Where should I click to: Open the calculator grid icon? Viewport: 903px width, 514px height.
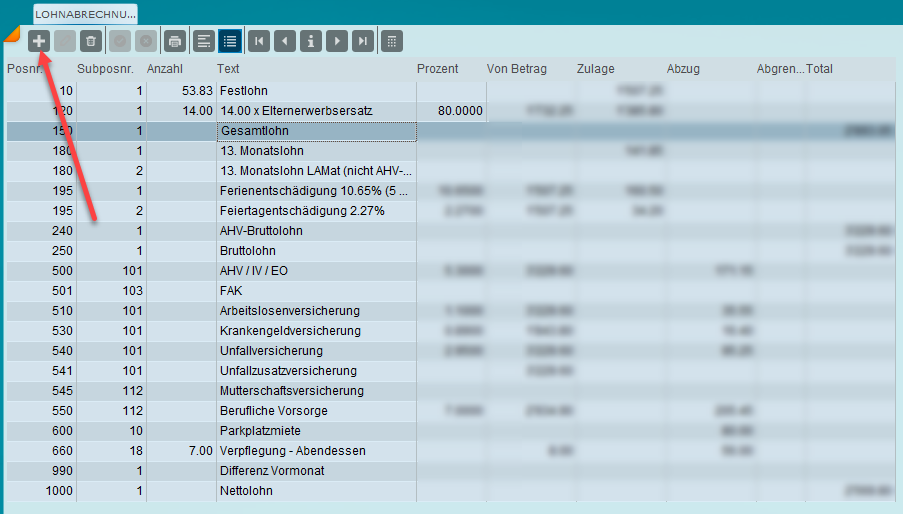[x=393, y=41]
